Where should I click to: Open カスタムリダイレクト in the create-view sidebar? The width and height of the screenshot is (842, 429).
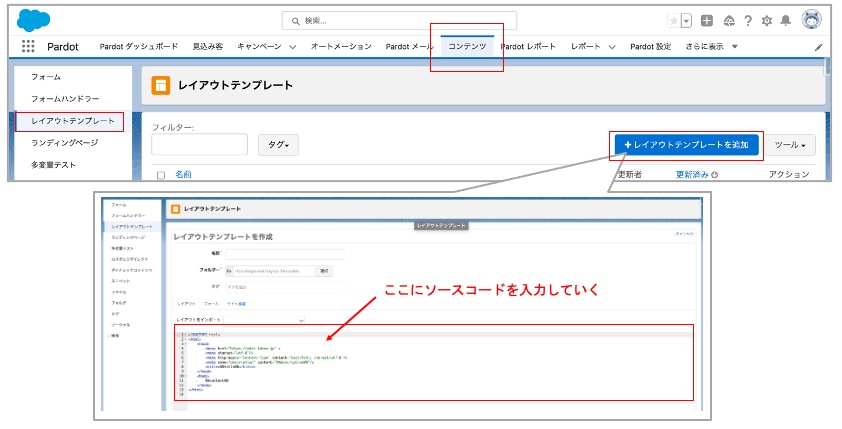click(129, 259)
